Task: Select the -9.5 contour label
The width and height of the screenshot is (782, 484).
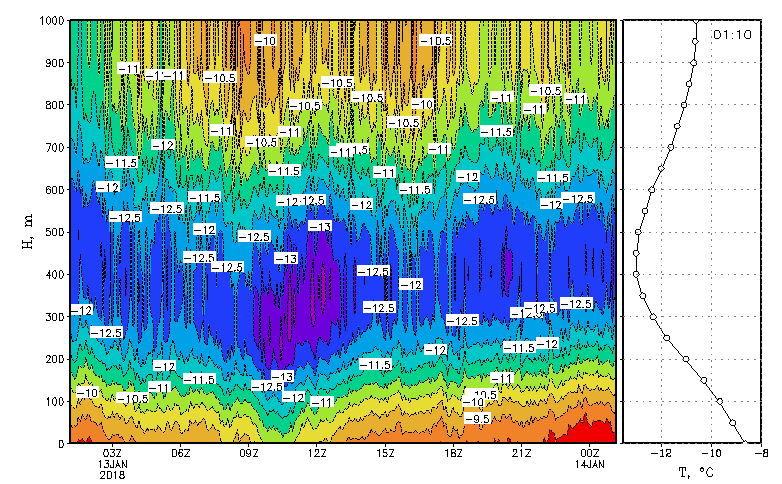Action: (x=479, y=419)
